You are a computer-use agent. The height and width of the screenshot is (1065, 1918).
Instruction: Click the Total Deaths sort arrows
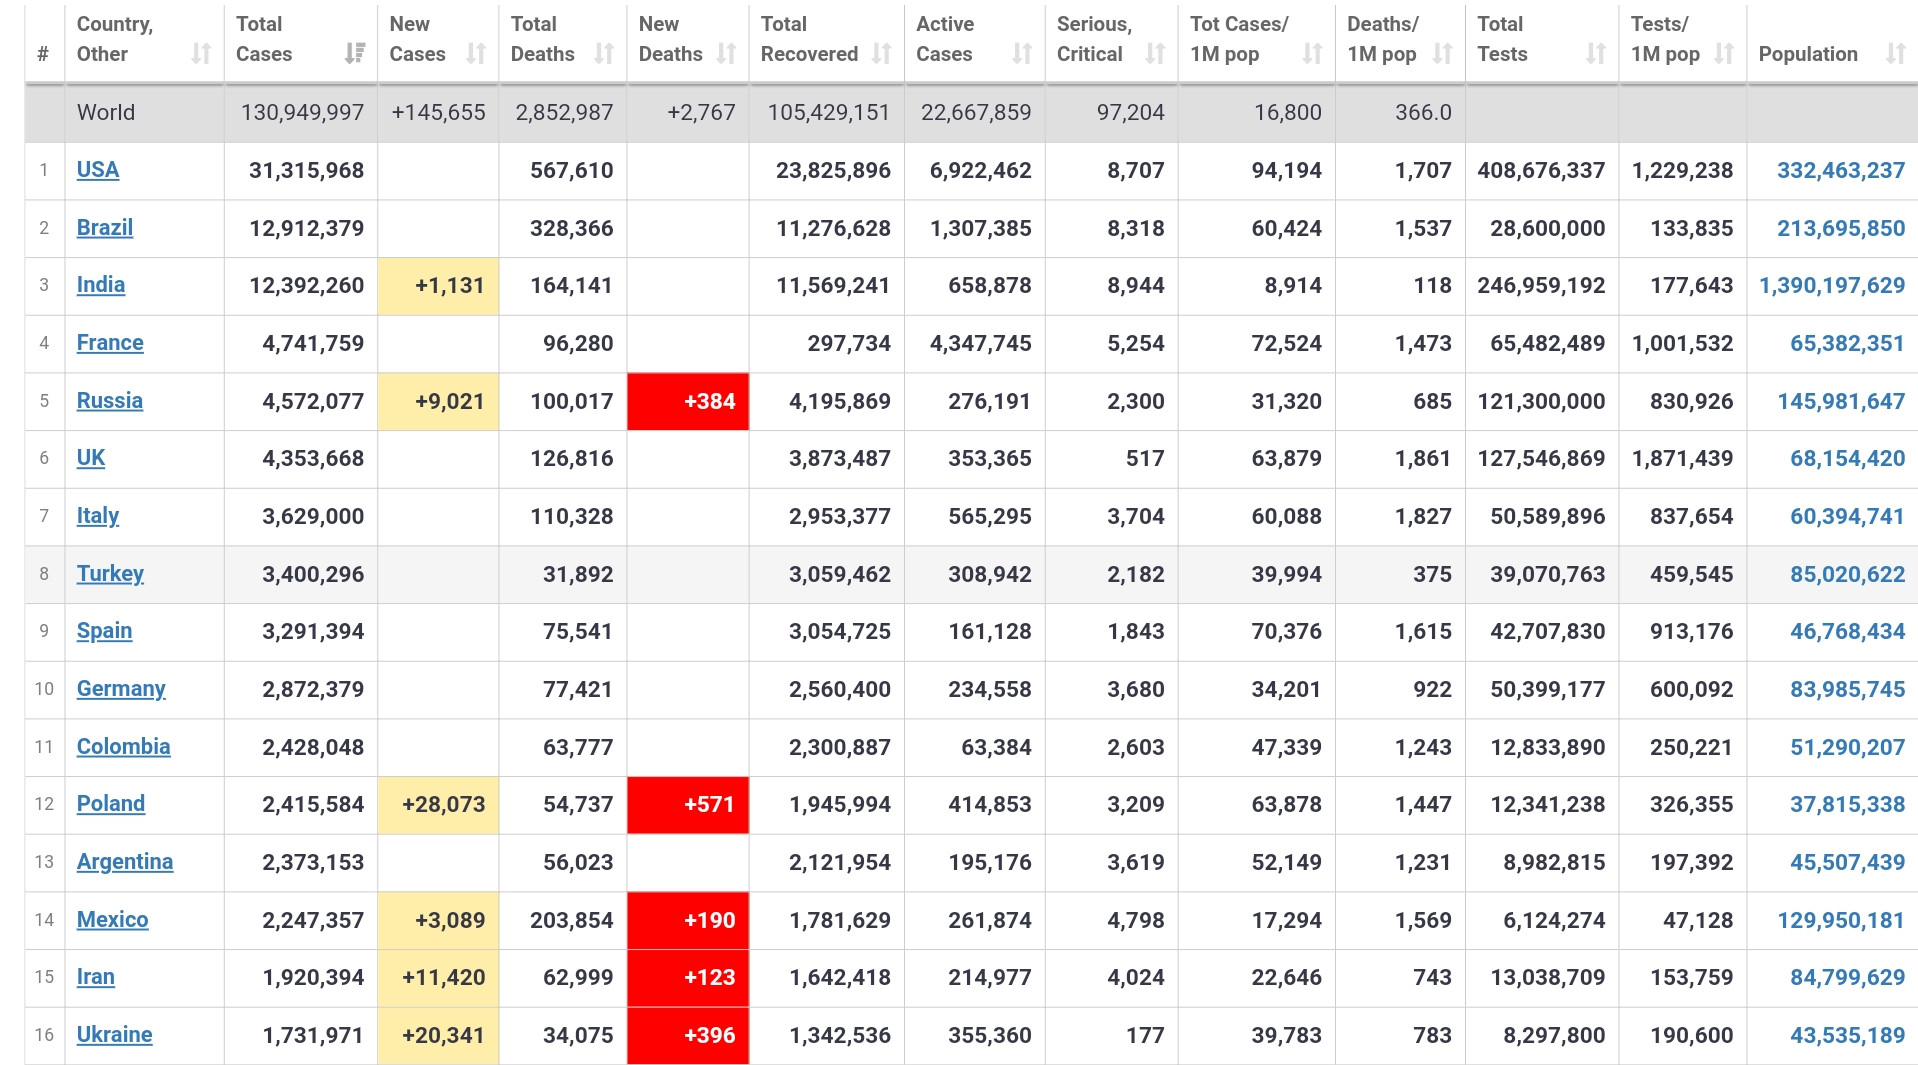click(604, 54)
